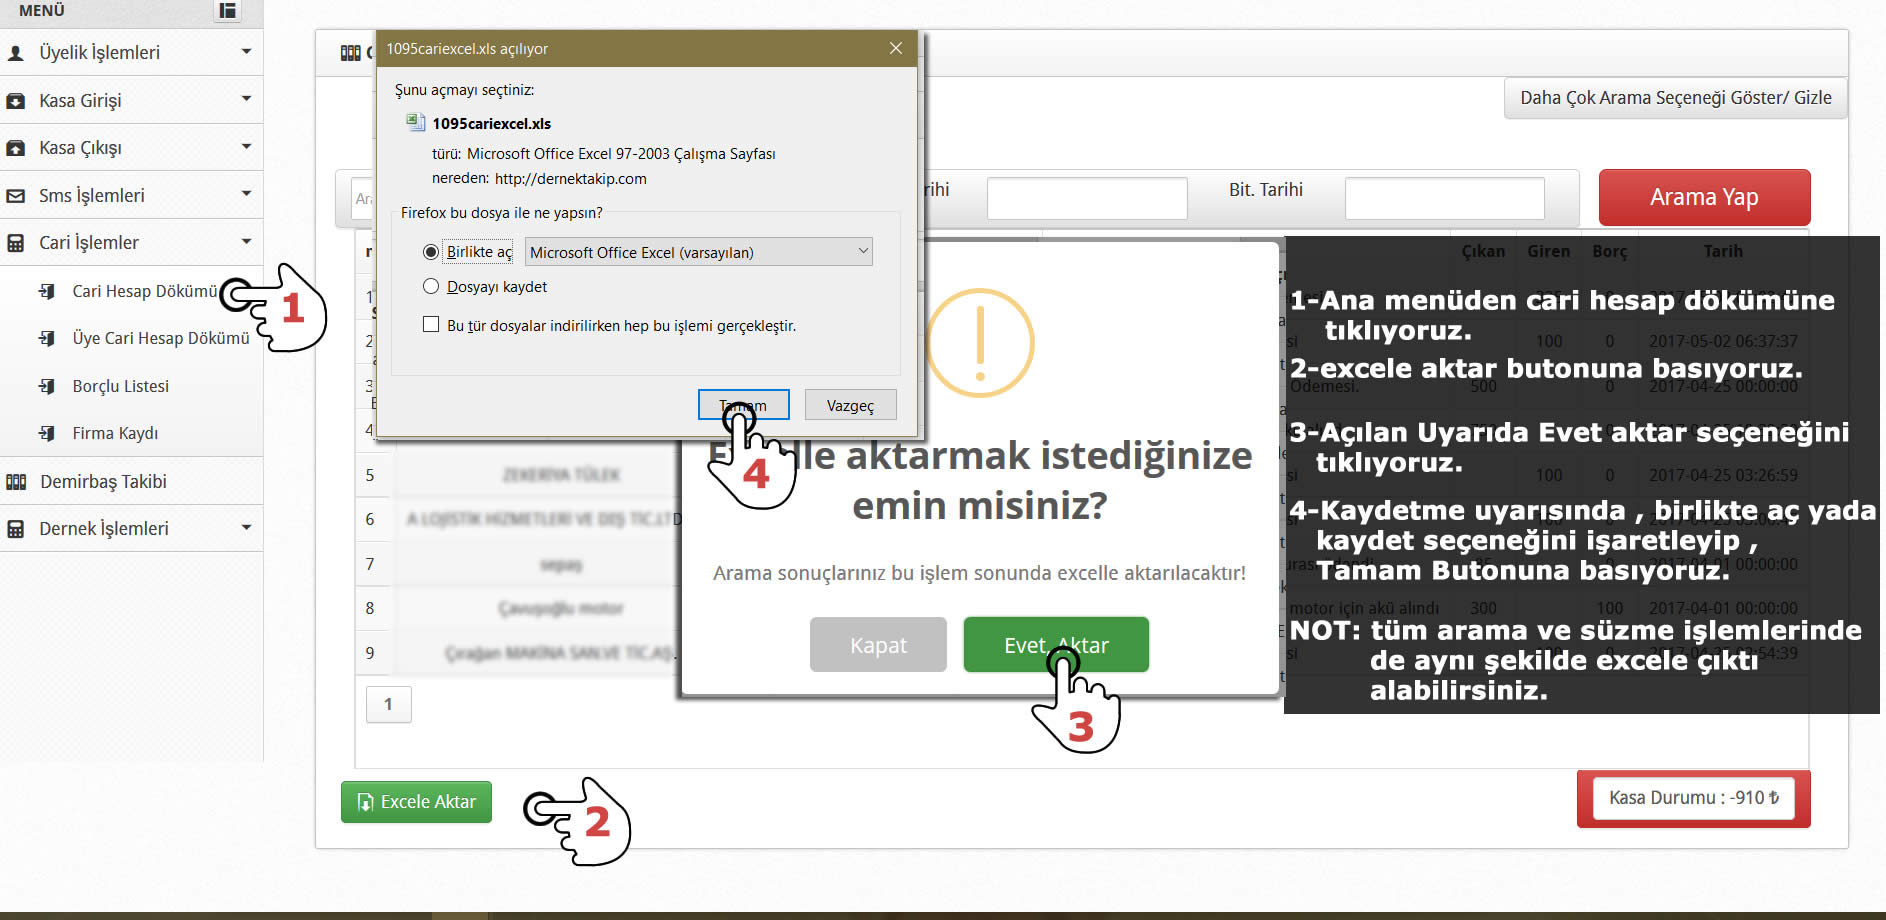Select the Birlikte aç radio button
This screenshot has height=920, width=1886.
[431, 252]
